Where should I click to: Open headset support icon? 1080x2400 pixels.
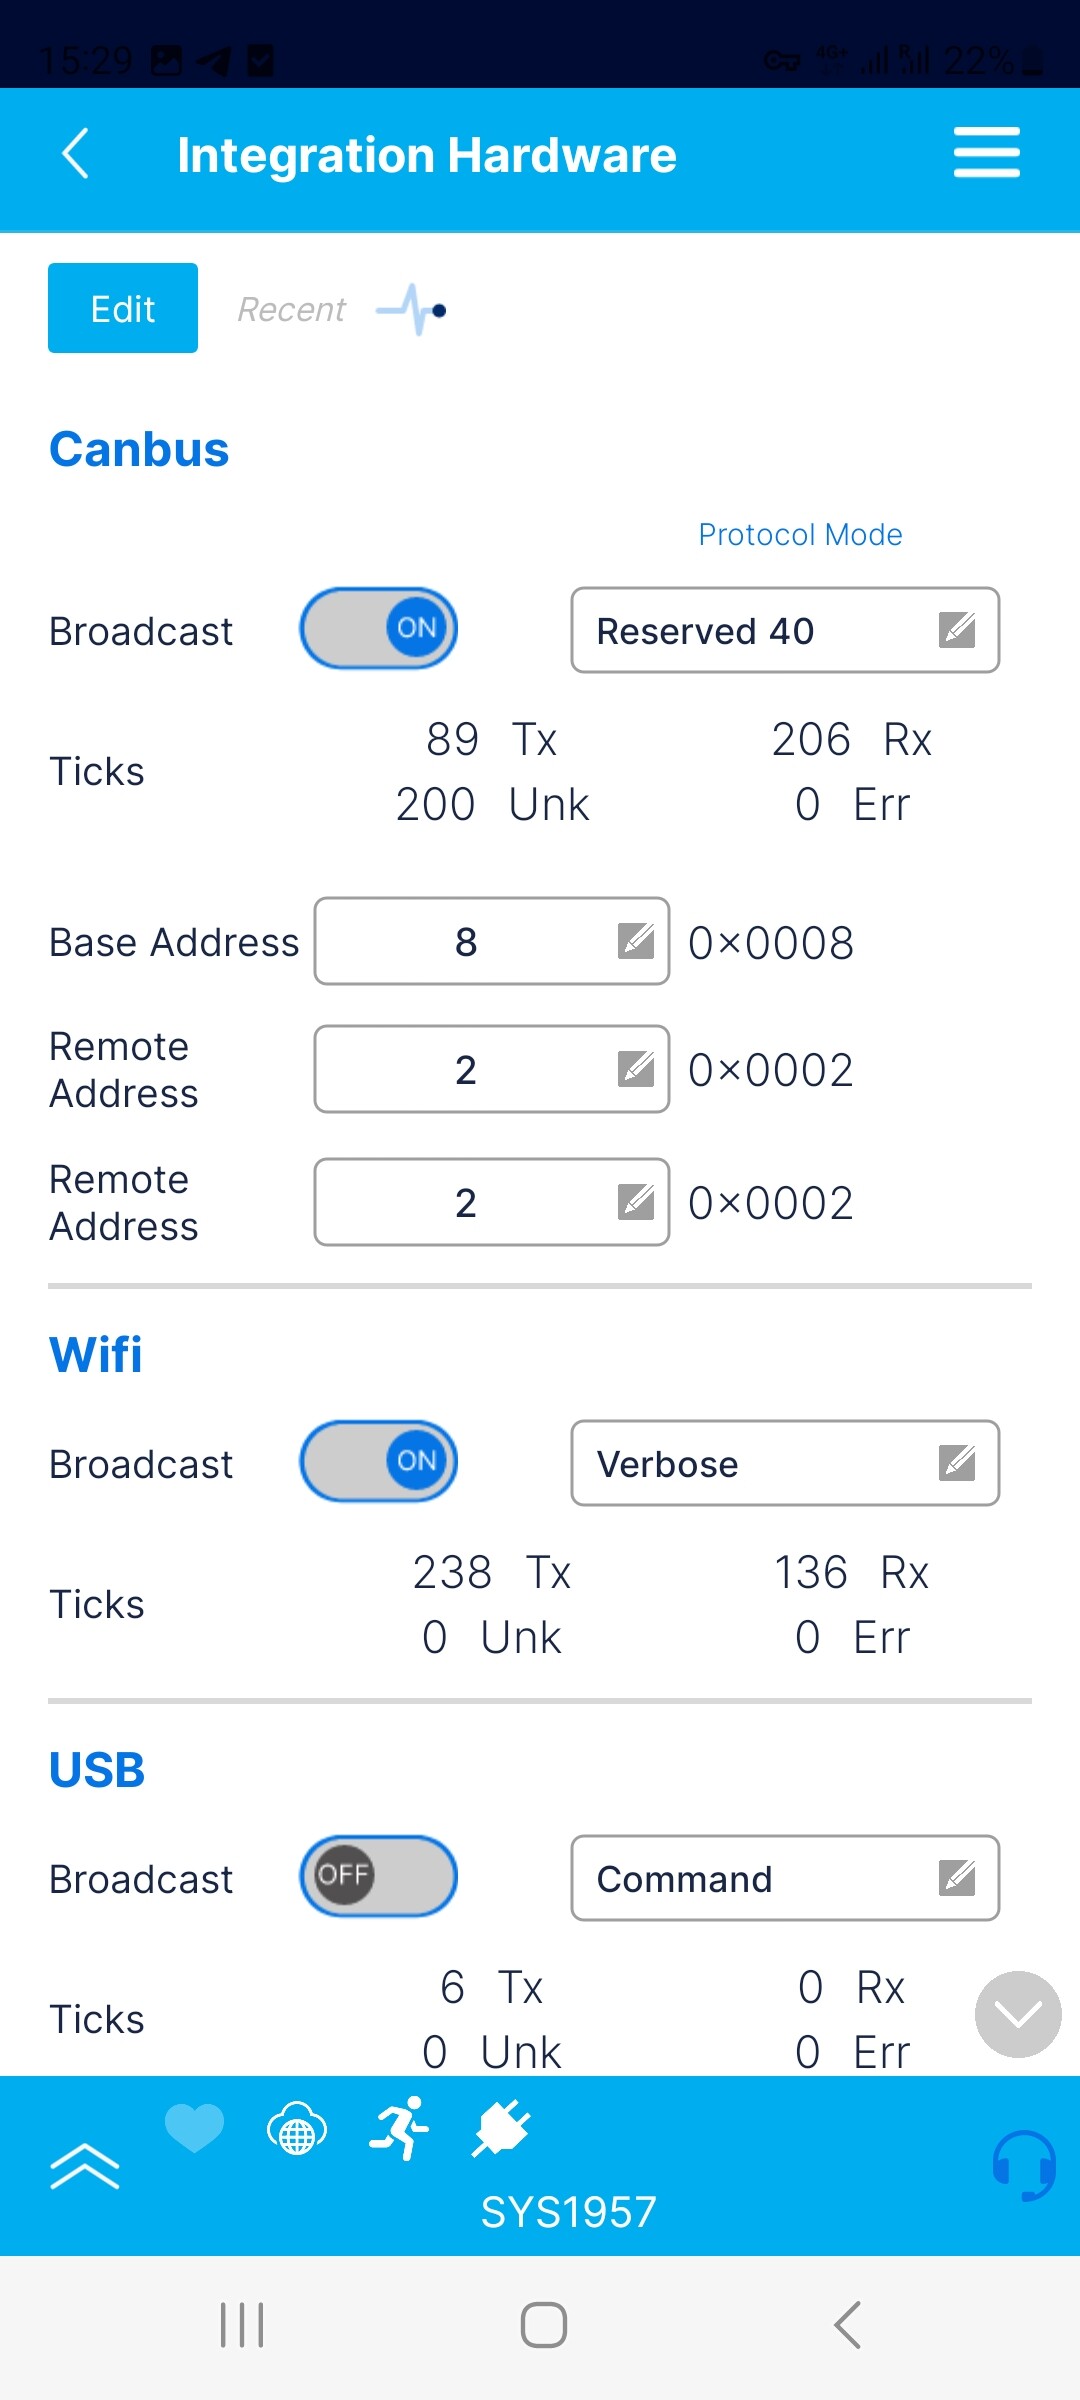pos(1023,2165)
